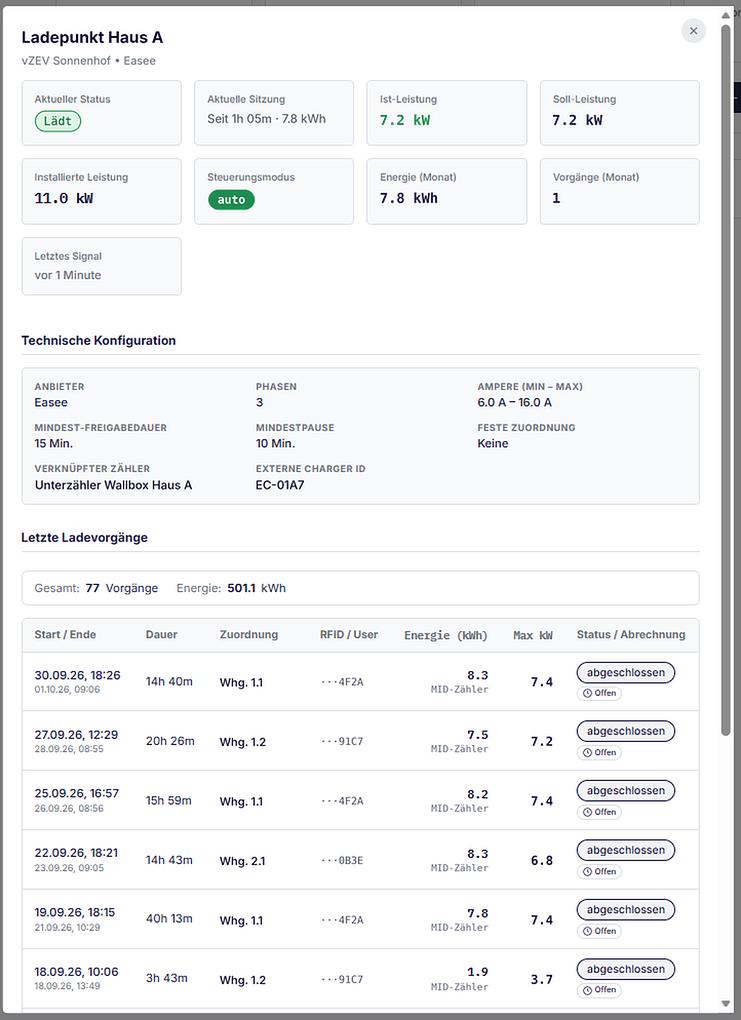The width and height of the screenshot is (741, 1020).
Task: Click 'Whg. 1.2' in 27.09.26 row
Action: (243, 742)
